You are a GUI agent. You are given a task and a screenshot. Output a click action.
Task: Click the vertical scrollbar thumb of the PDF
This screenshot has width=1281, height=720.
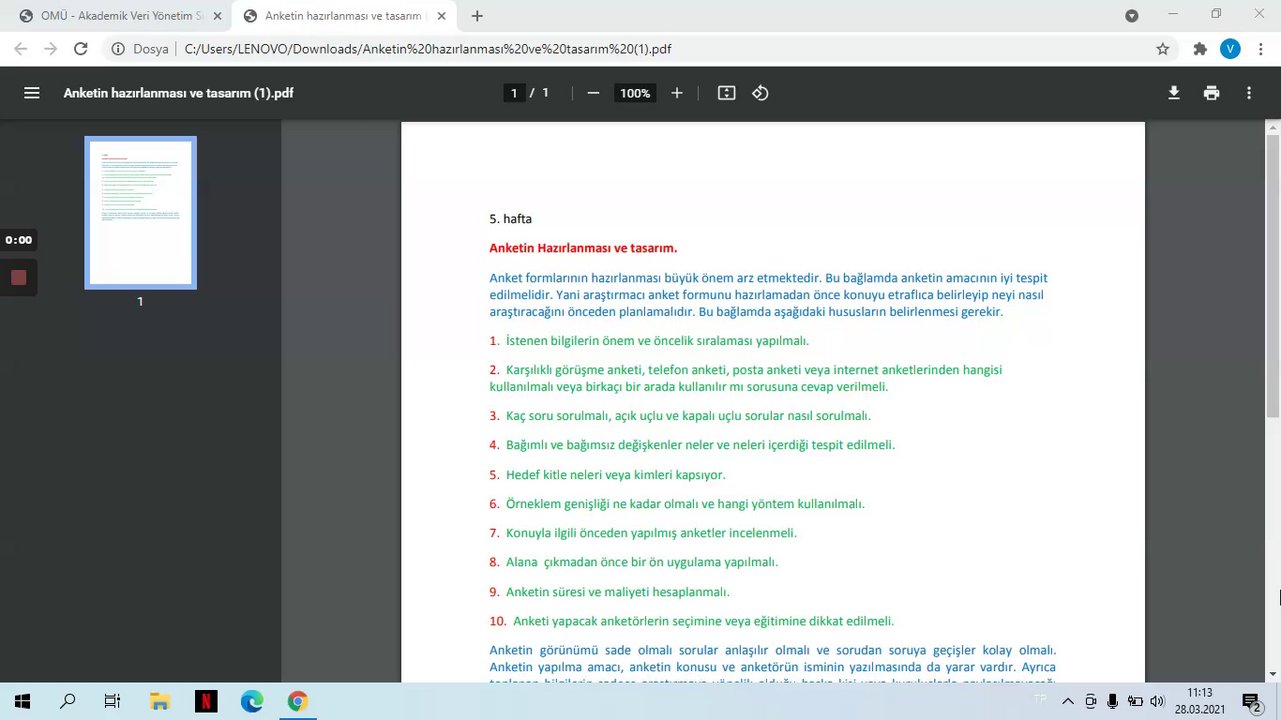(1272, 275)
